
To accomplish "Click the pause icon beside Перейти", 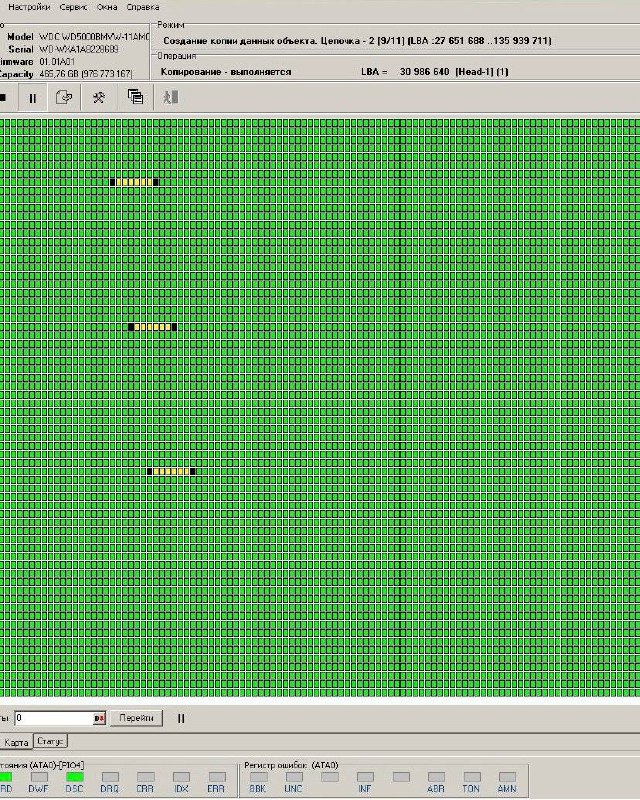I will tap(181, 718).
